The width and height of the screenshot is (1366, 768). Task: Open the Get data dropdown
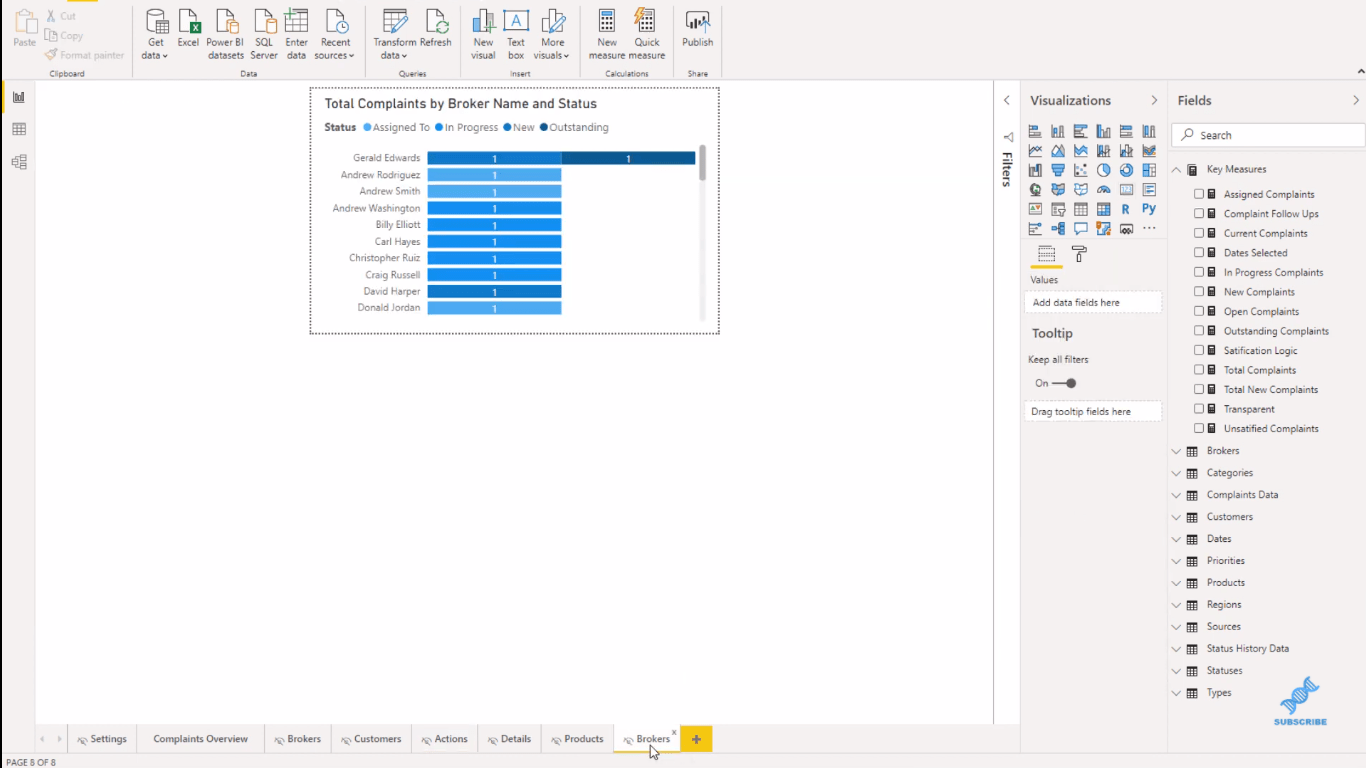(156, 35)
